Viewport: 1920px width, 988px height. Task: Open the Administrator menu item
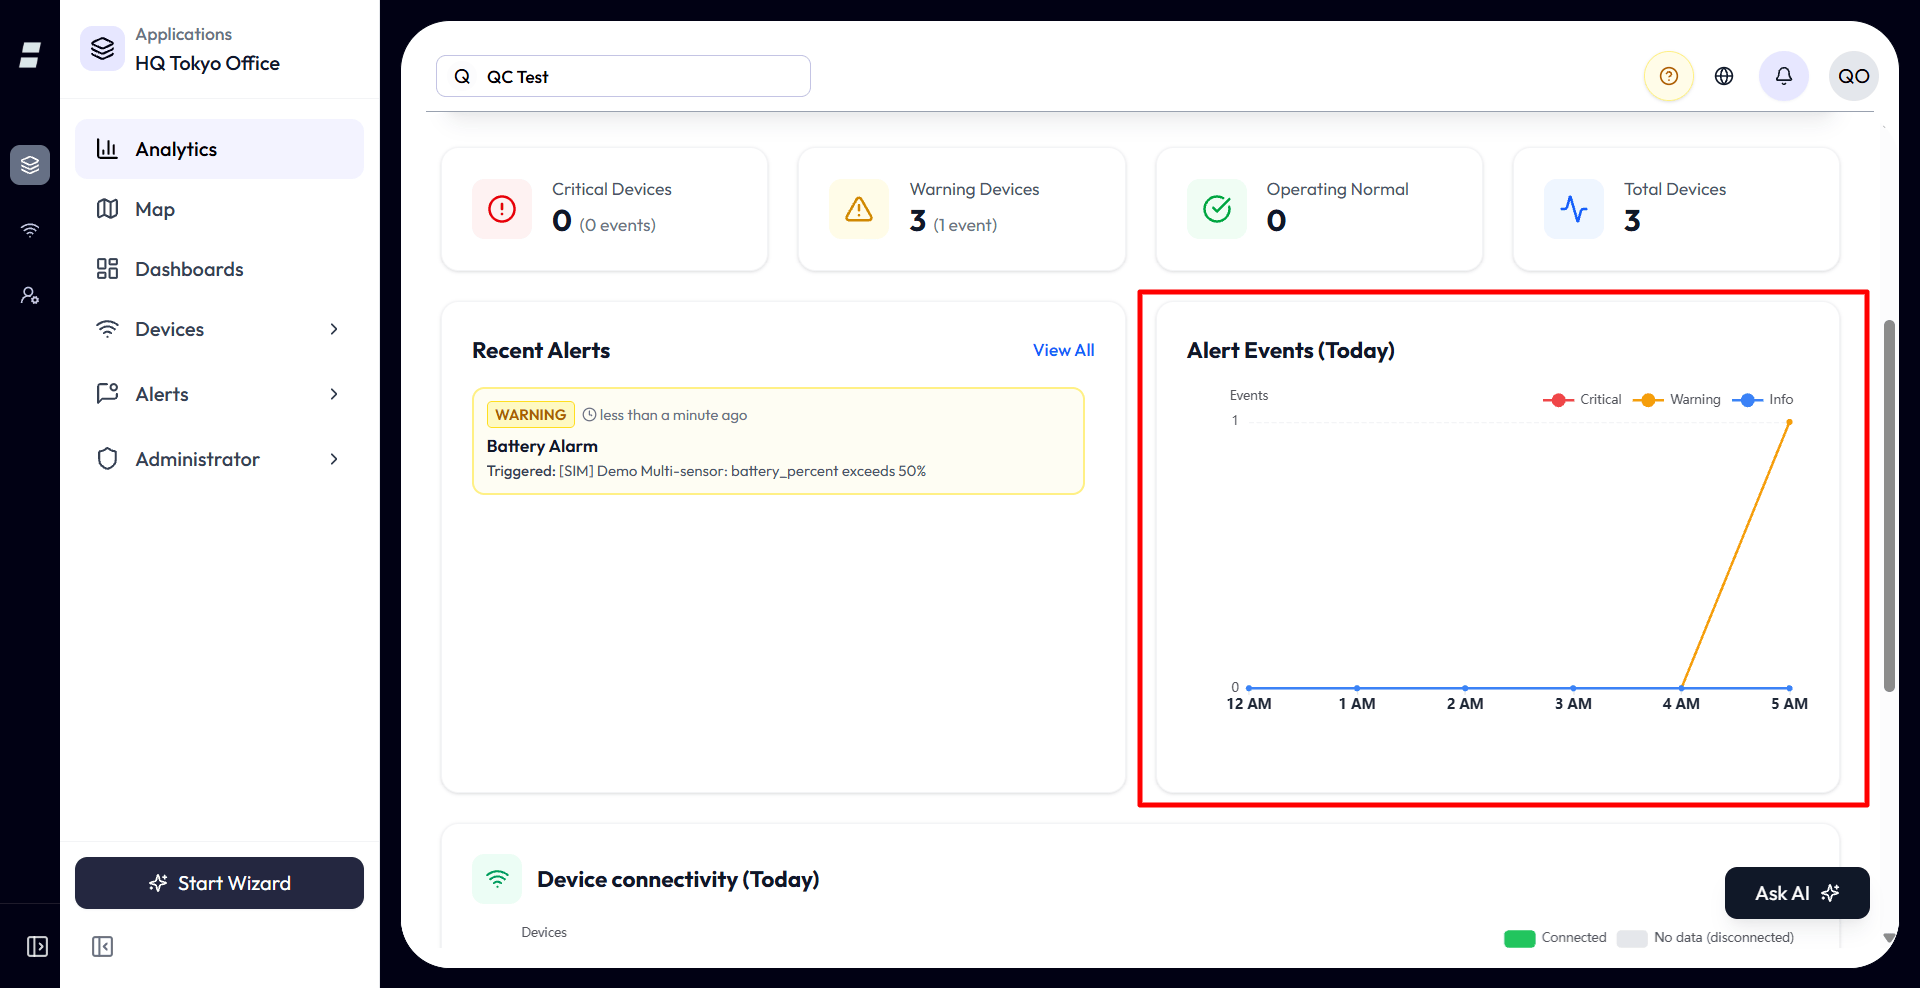point(219,459)
